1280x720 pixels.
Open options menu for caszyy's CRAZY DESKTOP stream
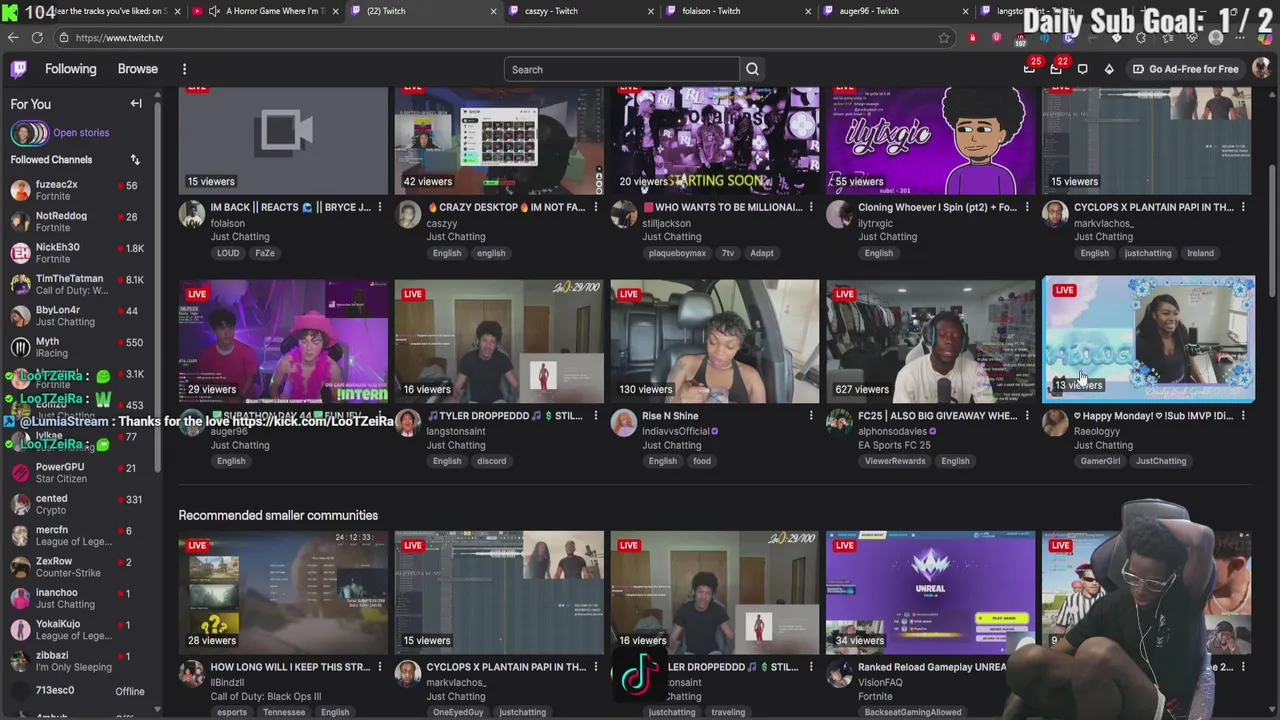(595, 207)
